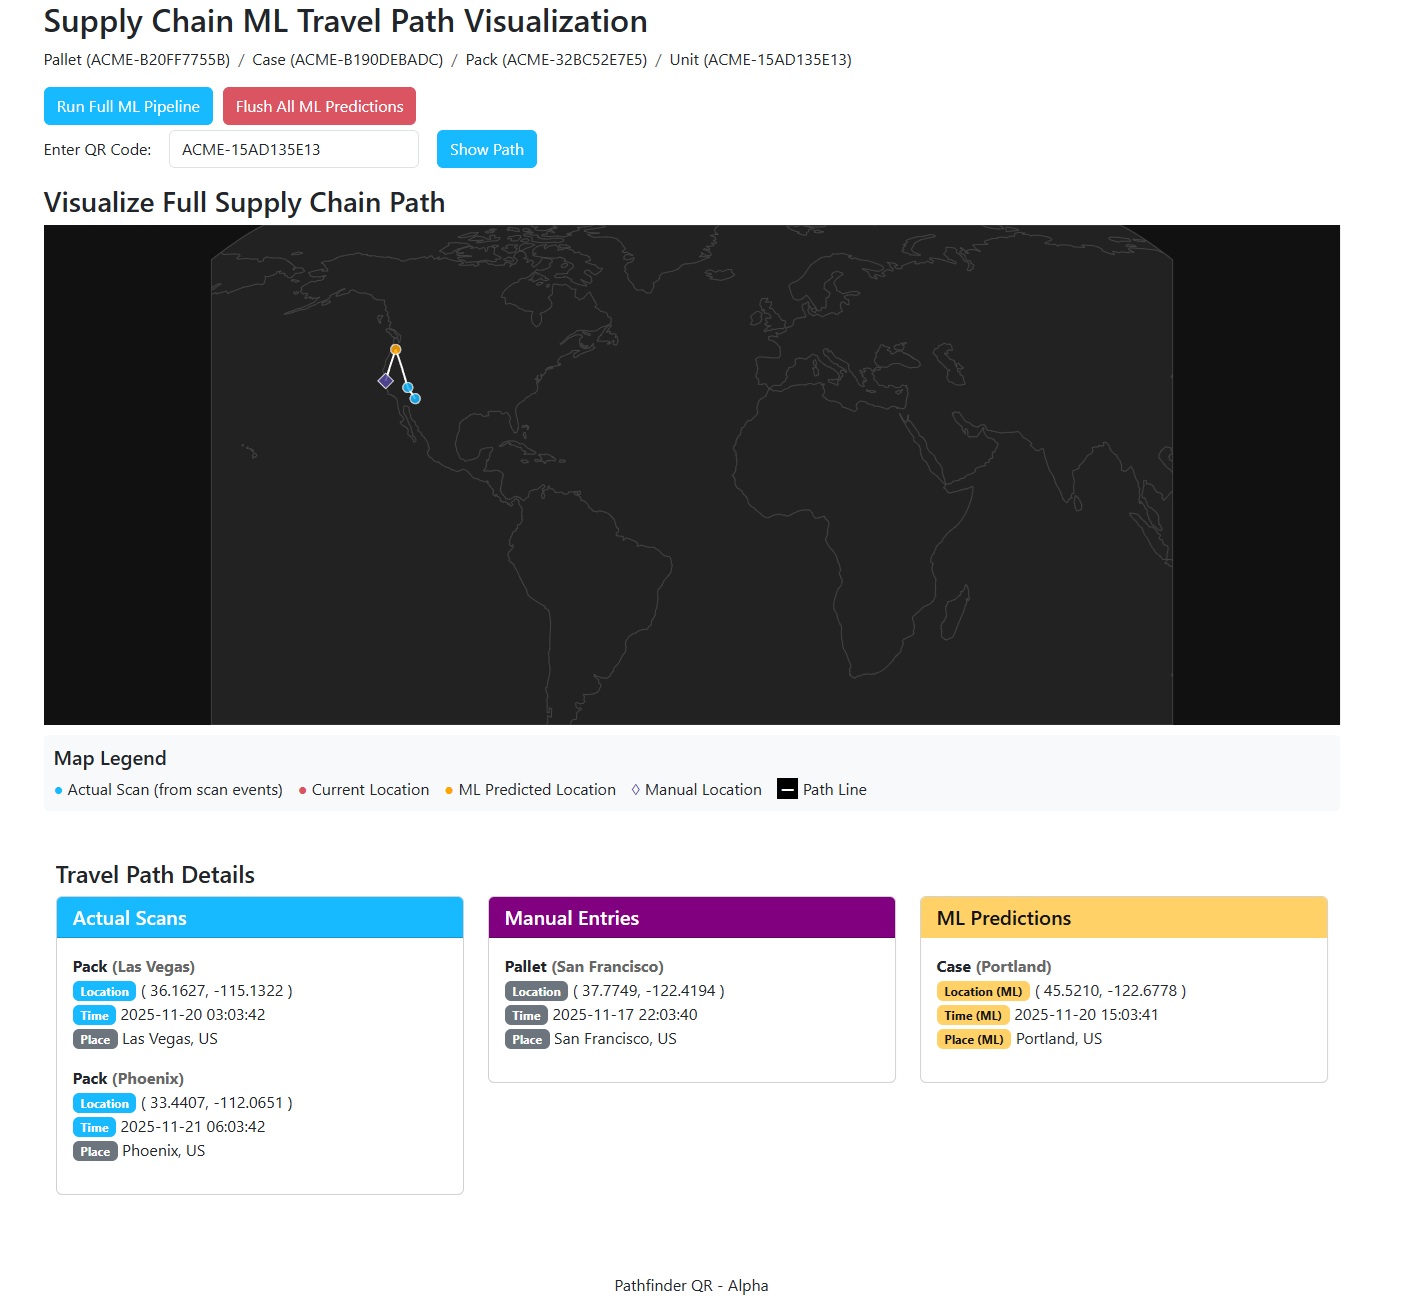Run Full ML Pipeline
Viewport: 1401px width, 1297px height.
(128, 106)
